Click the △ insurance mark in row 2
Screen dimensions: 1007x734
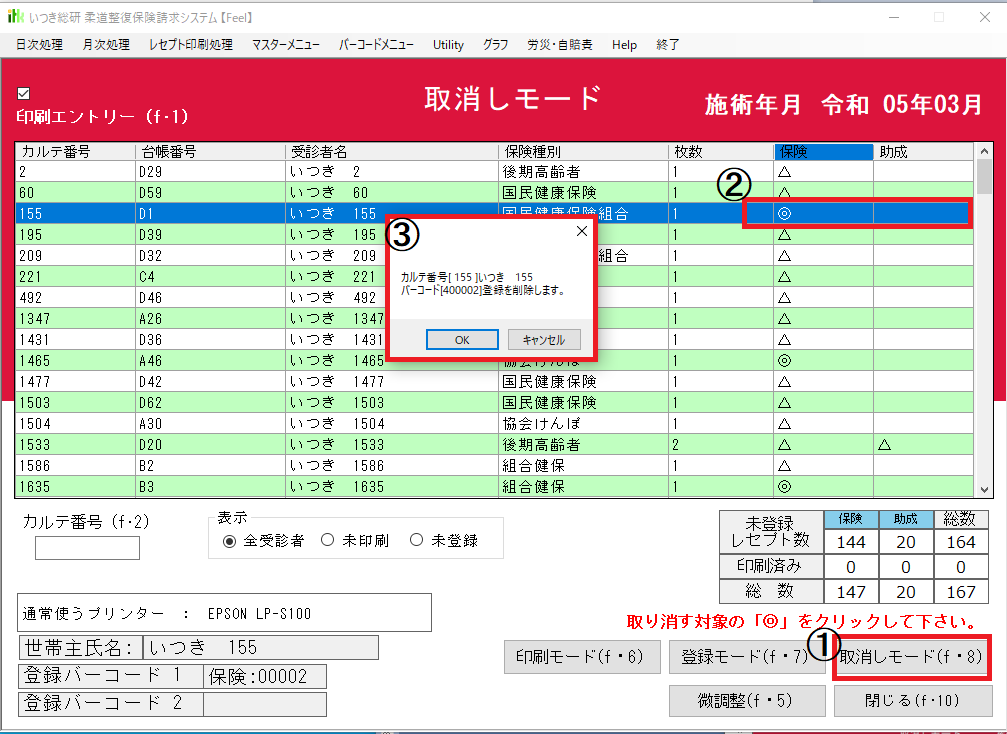[784, 172]
